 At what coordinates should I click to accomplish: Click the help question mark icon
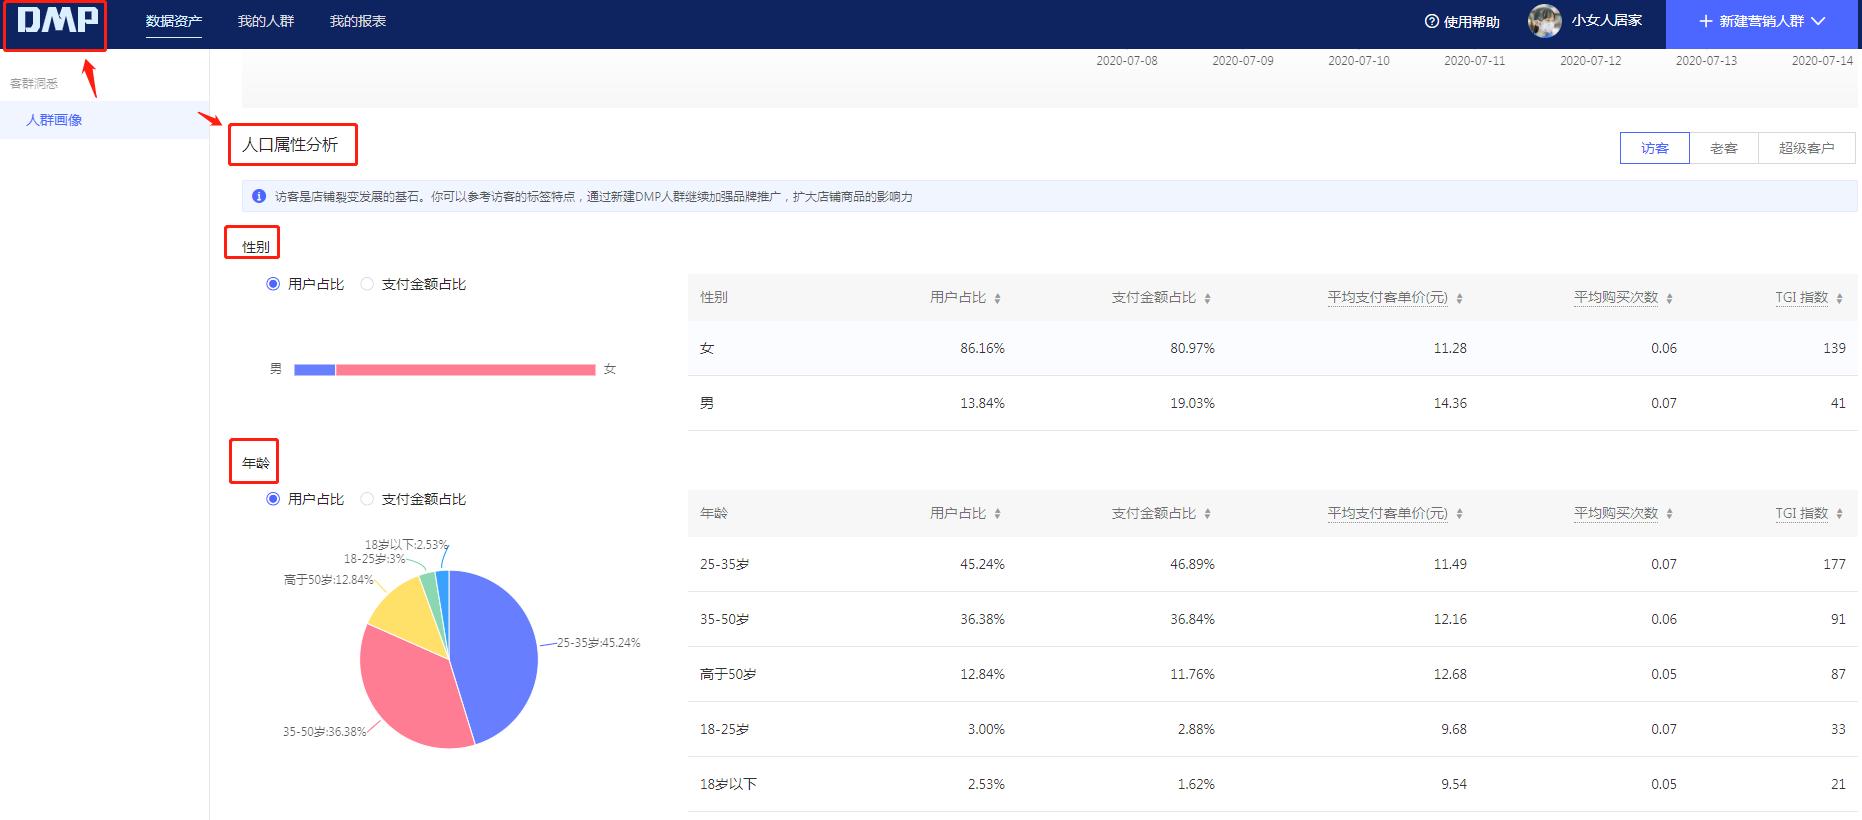coord(1431,22)
